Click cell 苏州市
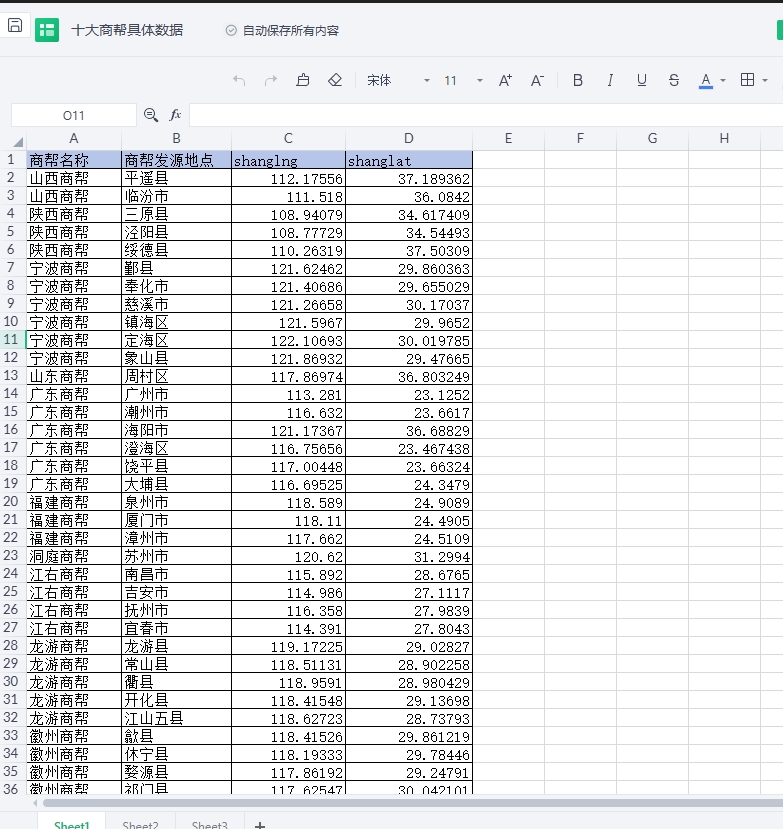The image size is (783, 829). (177, 556)
